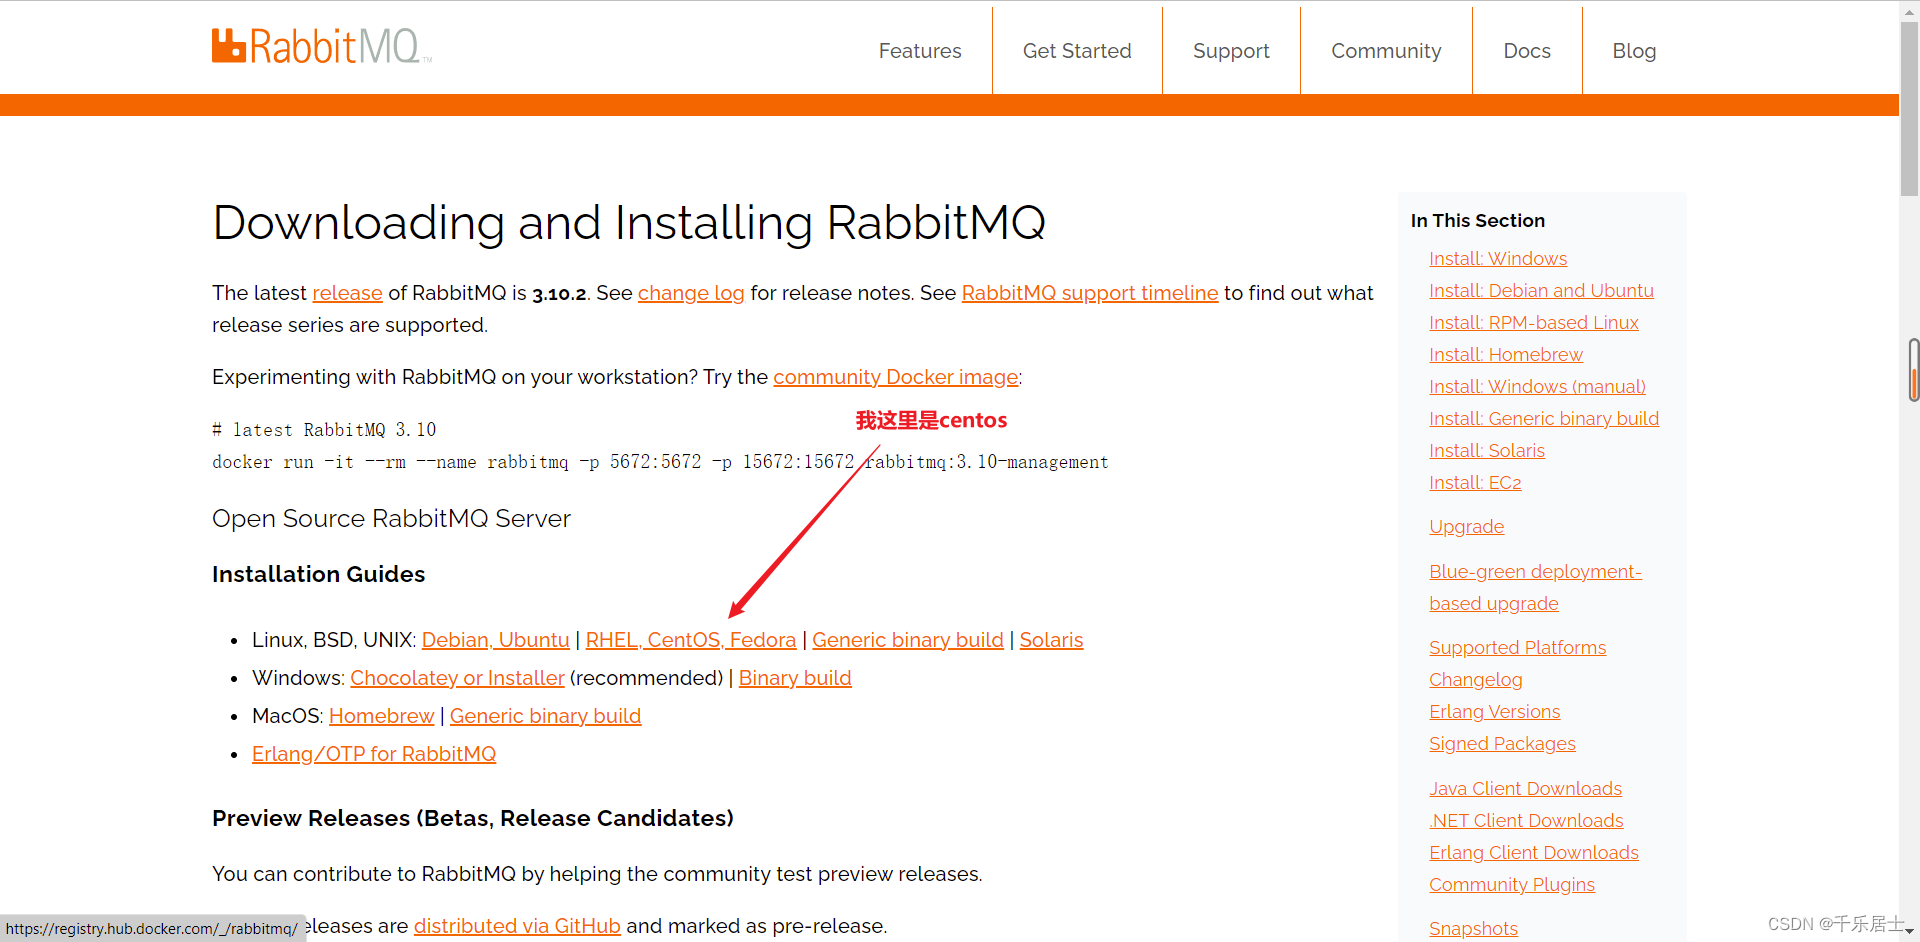Open the Changelog sidebar link
The height and width of the screenshot is (942, 1920).
[x=1475, y=680]
